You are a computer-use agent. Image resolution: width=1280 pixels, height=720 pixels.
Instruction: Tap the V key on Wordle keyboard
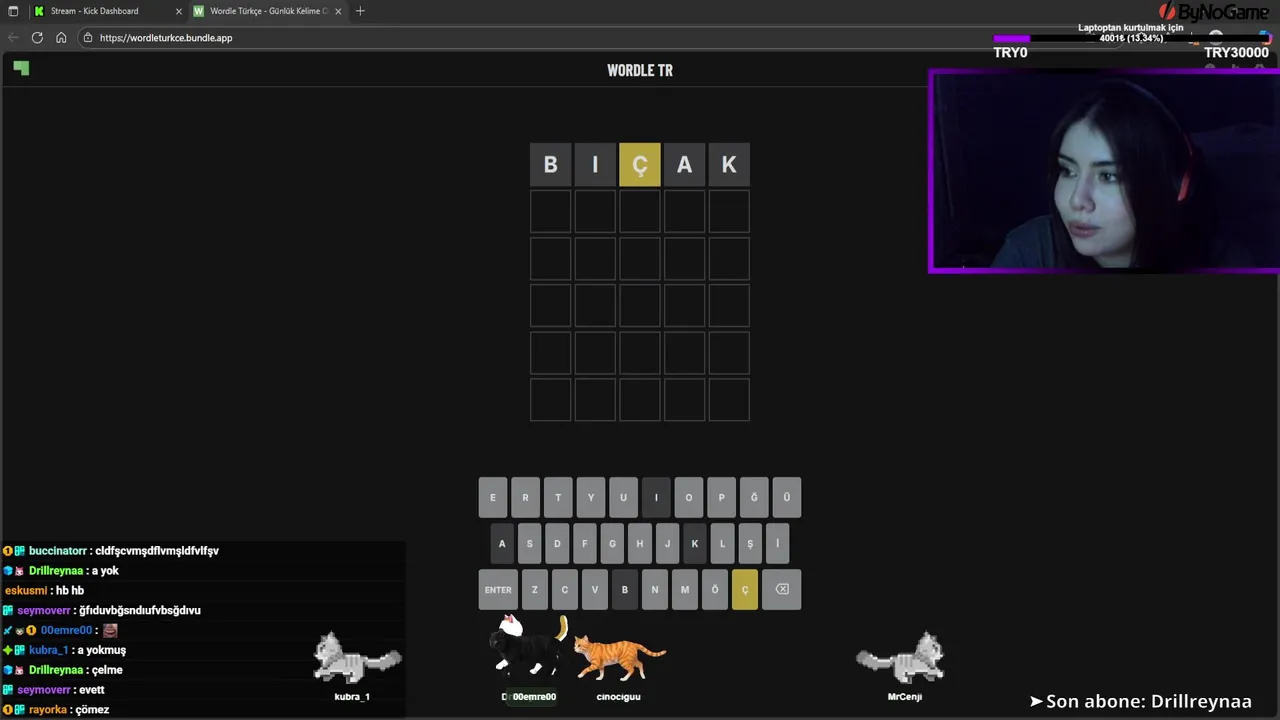coord(594,589)
